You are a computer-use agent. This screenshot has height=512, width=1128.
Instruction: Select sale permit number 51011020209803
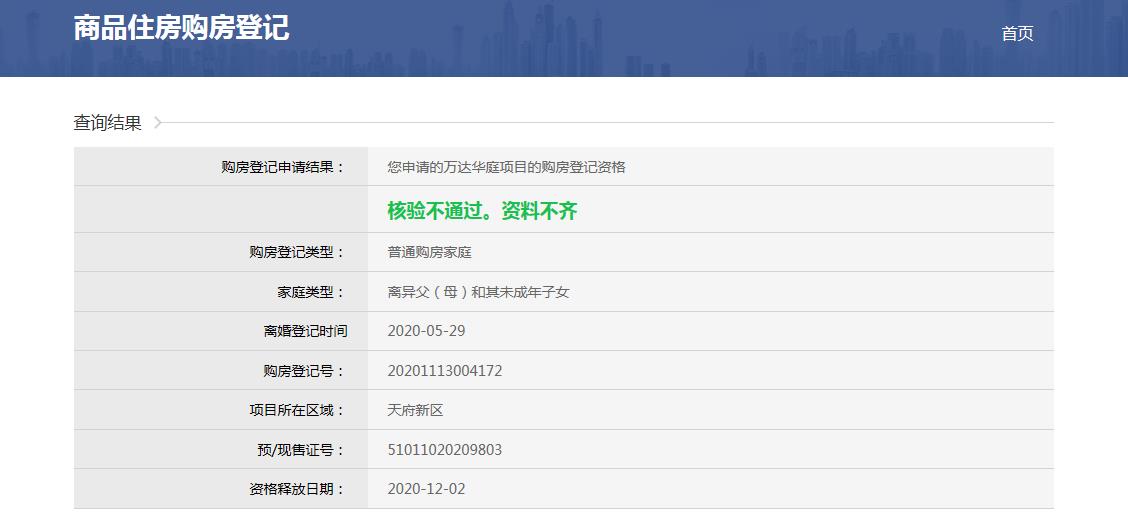(x=444, y=450)
